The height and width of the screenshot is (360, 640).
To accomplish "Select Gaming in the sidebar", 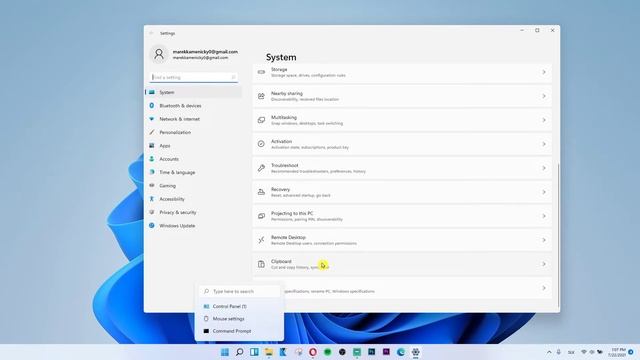I will click(x=193, y=186).
